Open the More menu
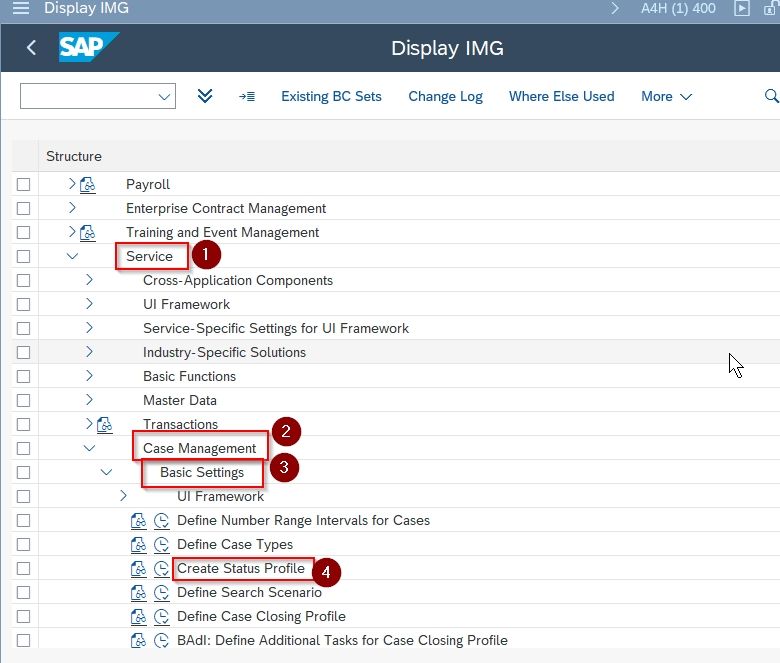The image size is (780, 663). pyautogui.click(x=666, y=96)
